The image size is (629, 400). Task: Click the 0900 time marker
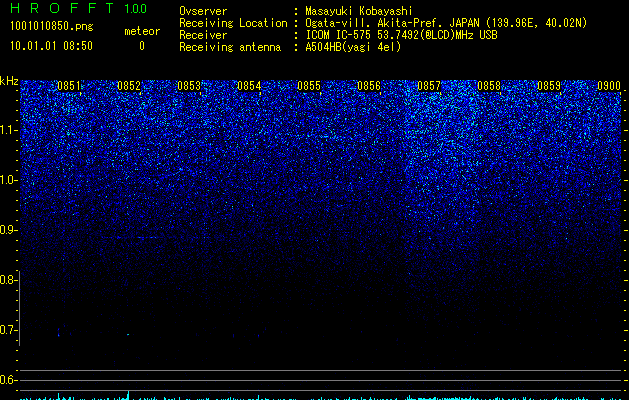(x=609, y=86)
